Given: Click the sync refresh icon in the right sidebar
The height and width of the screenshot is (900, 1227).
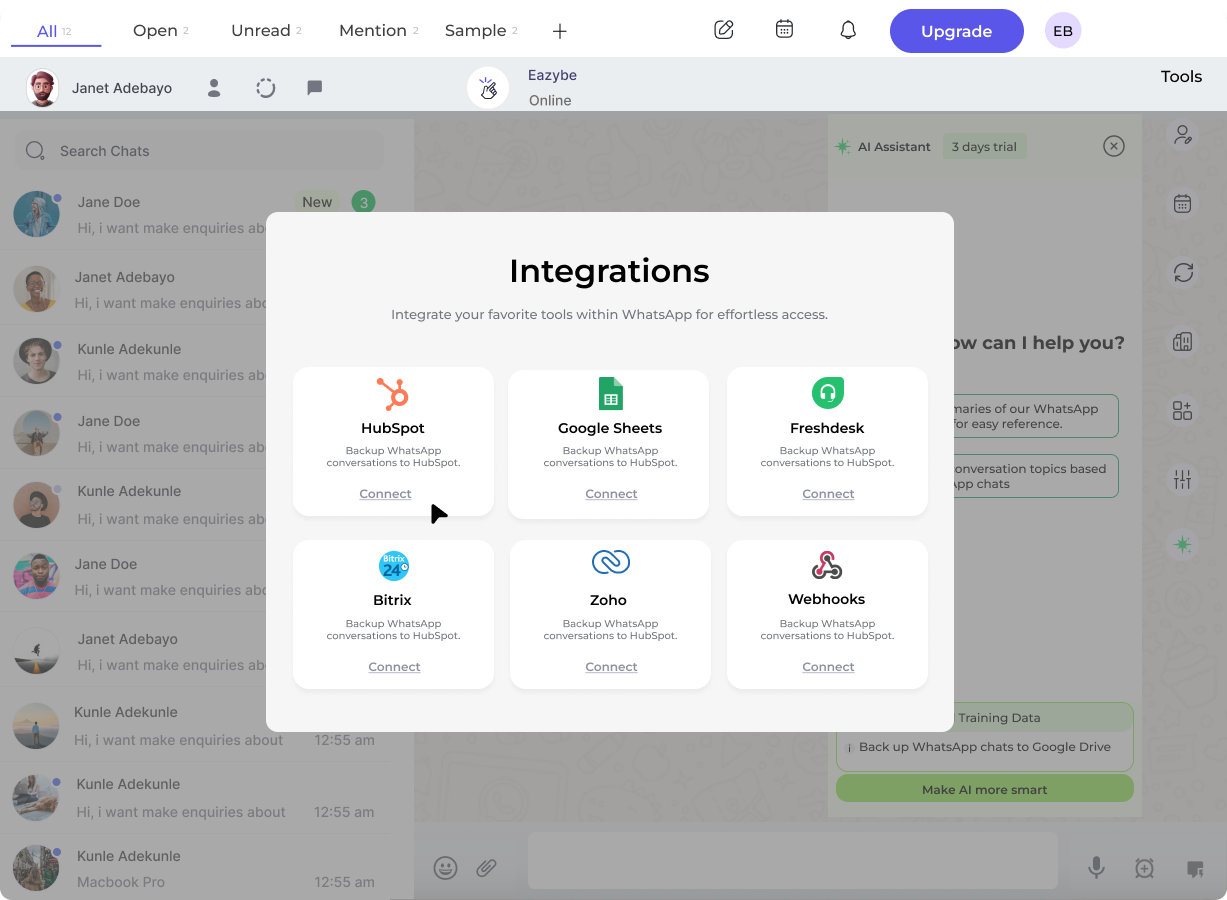Looking at the screenshot, I should pyautogui.click(x=1183, y=272).
